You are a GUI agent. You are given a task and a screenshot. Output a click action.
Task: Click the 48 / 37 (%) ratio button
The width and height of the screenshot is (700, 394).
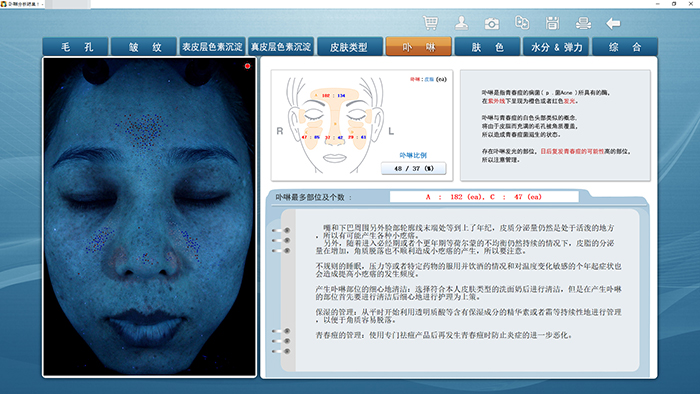(x=413, y=168)
